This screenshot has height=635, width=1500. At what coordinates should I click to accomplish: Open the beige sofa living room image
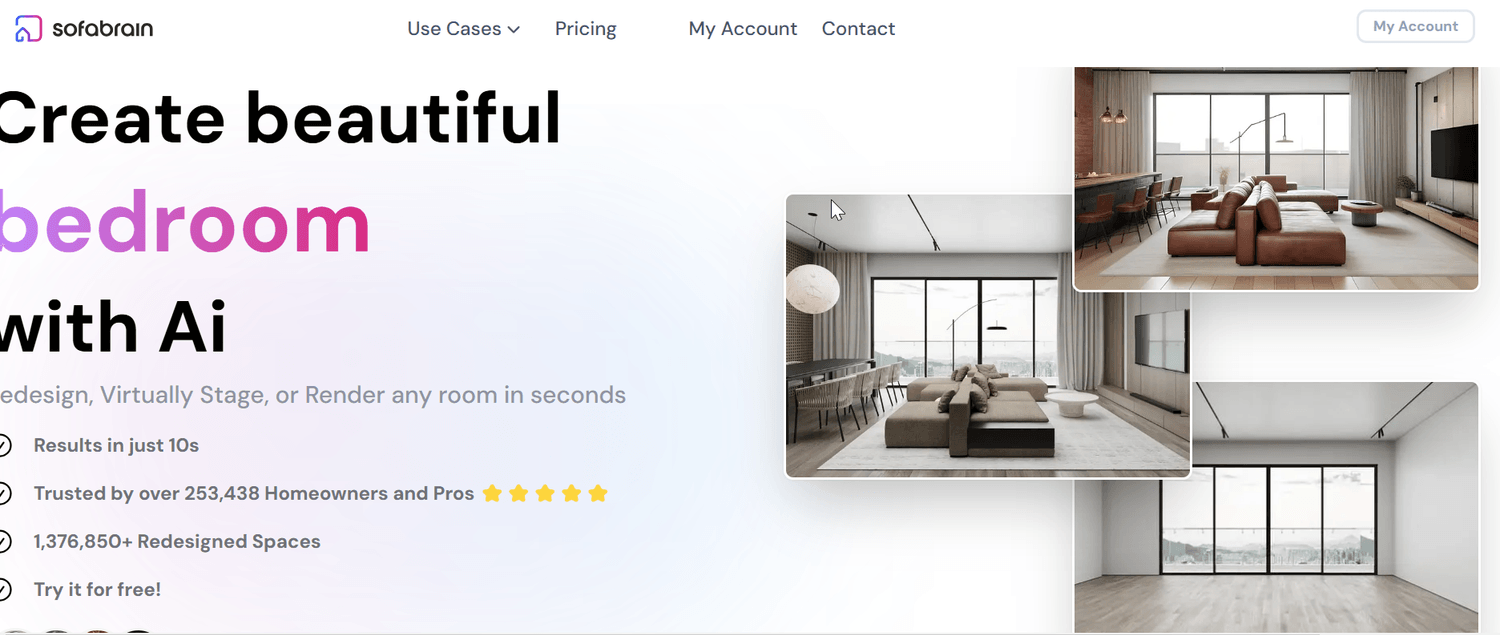987,336
